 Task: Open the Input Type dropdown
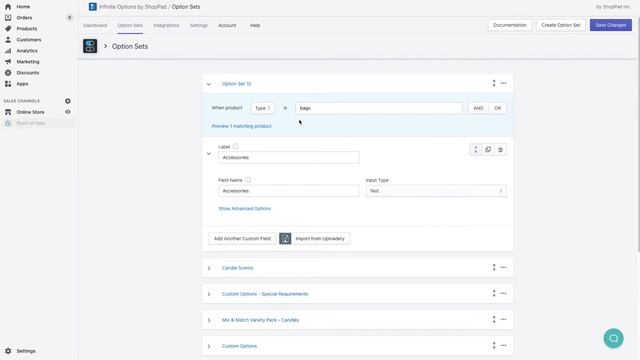click(436, 191)
